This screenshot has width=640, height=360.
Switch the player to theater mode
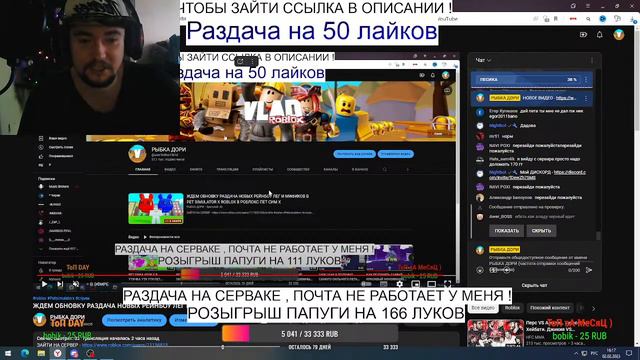(x=431, y=284)
